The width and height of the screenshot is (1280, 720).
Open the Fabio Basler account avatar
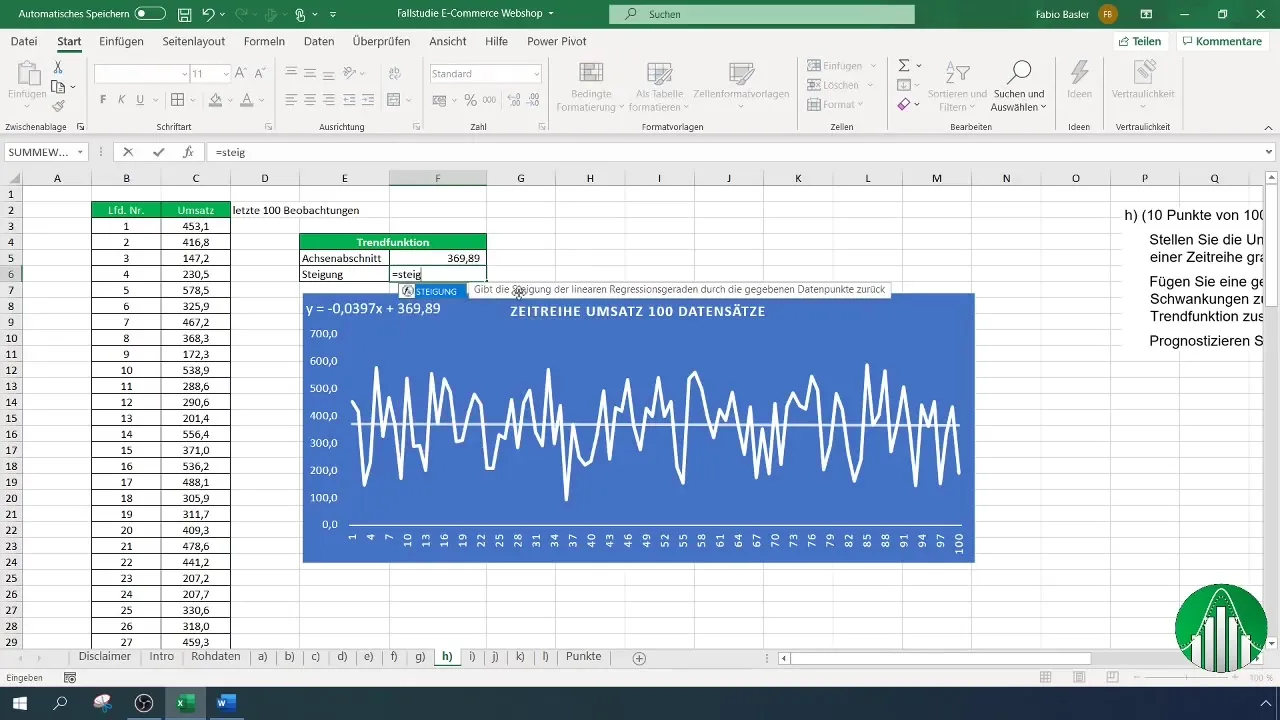click(x=1108, y=15)
